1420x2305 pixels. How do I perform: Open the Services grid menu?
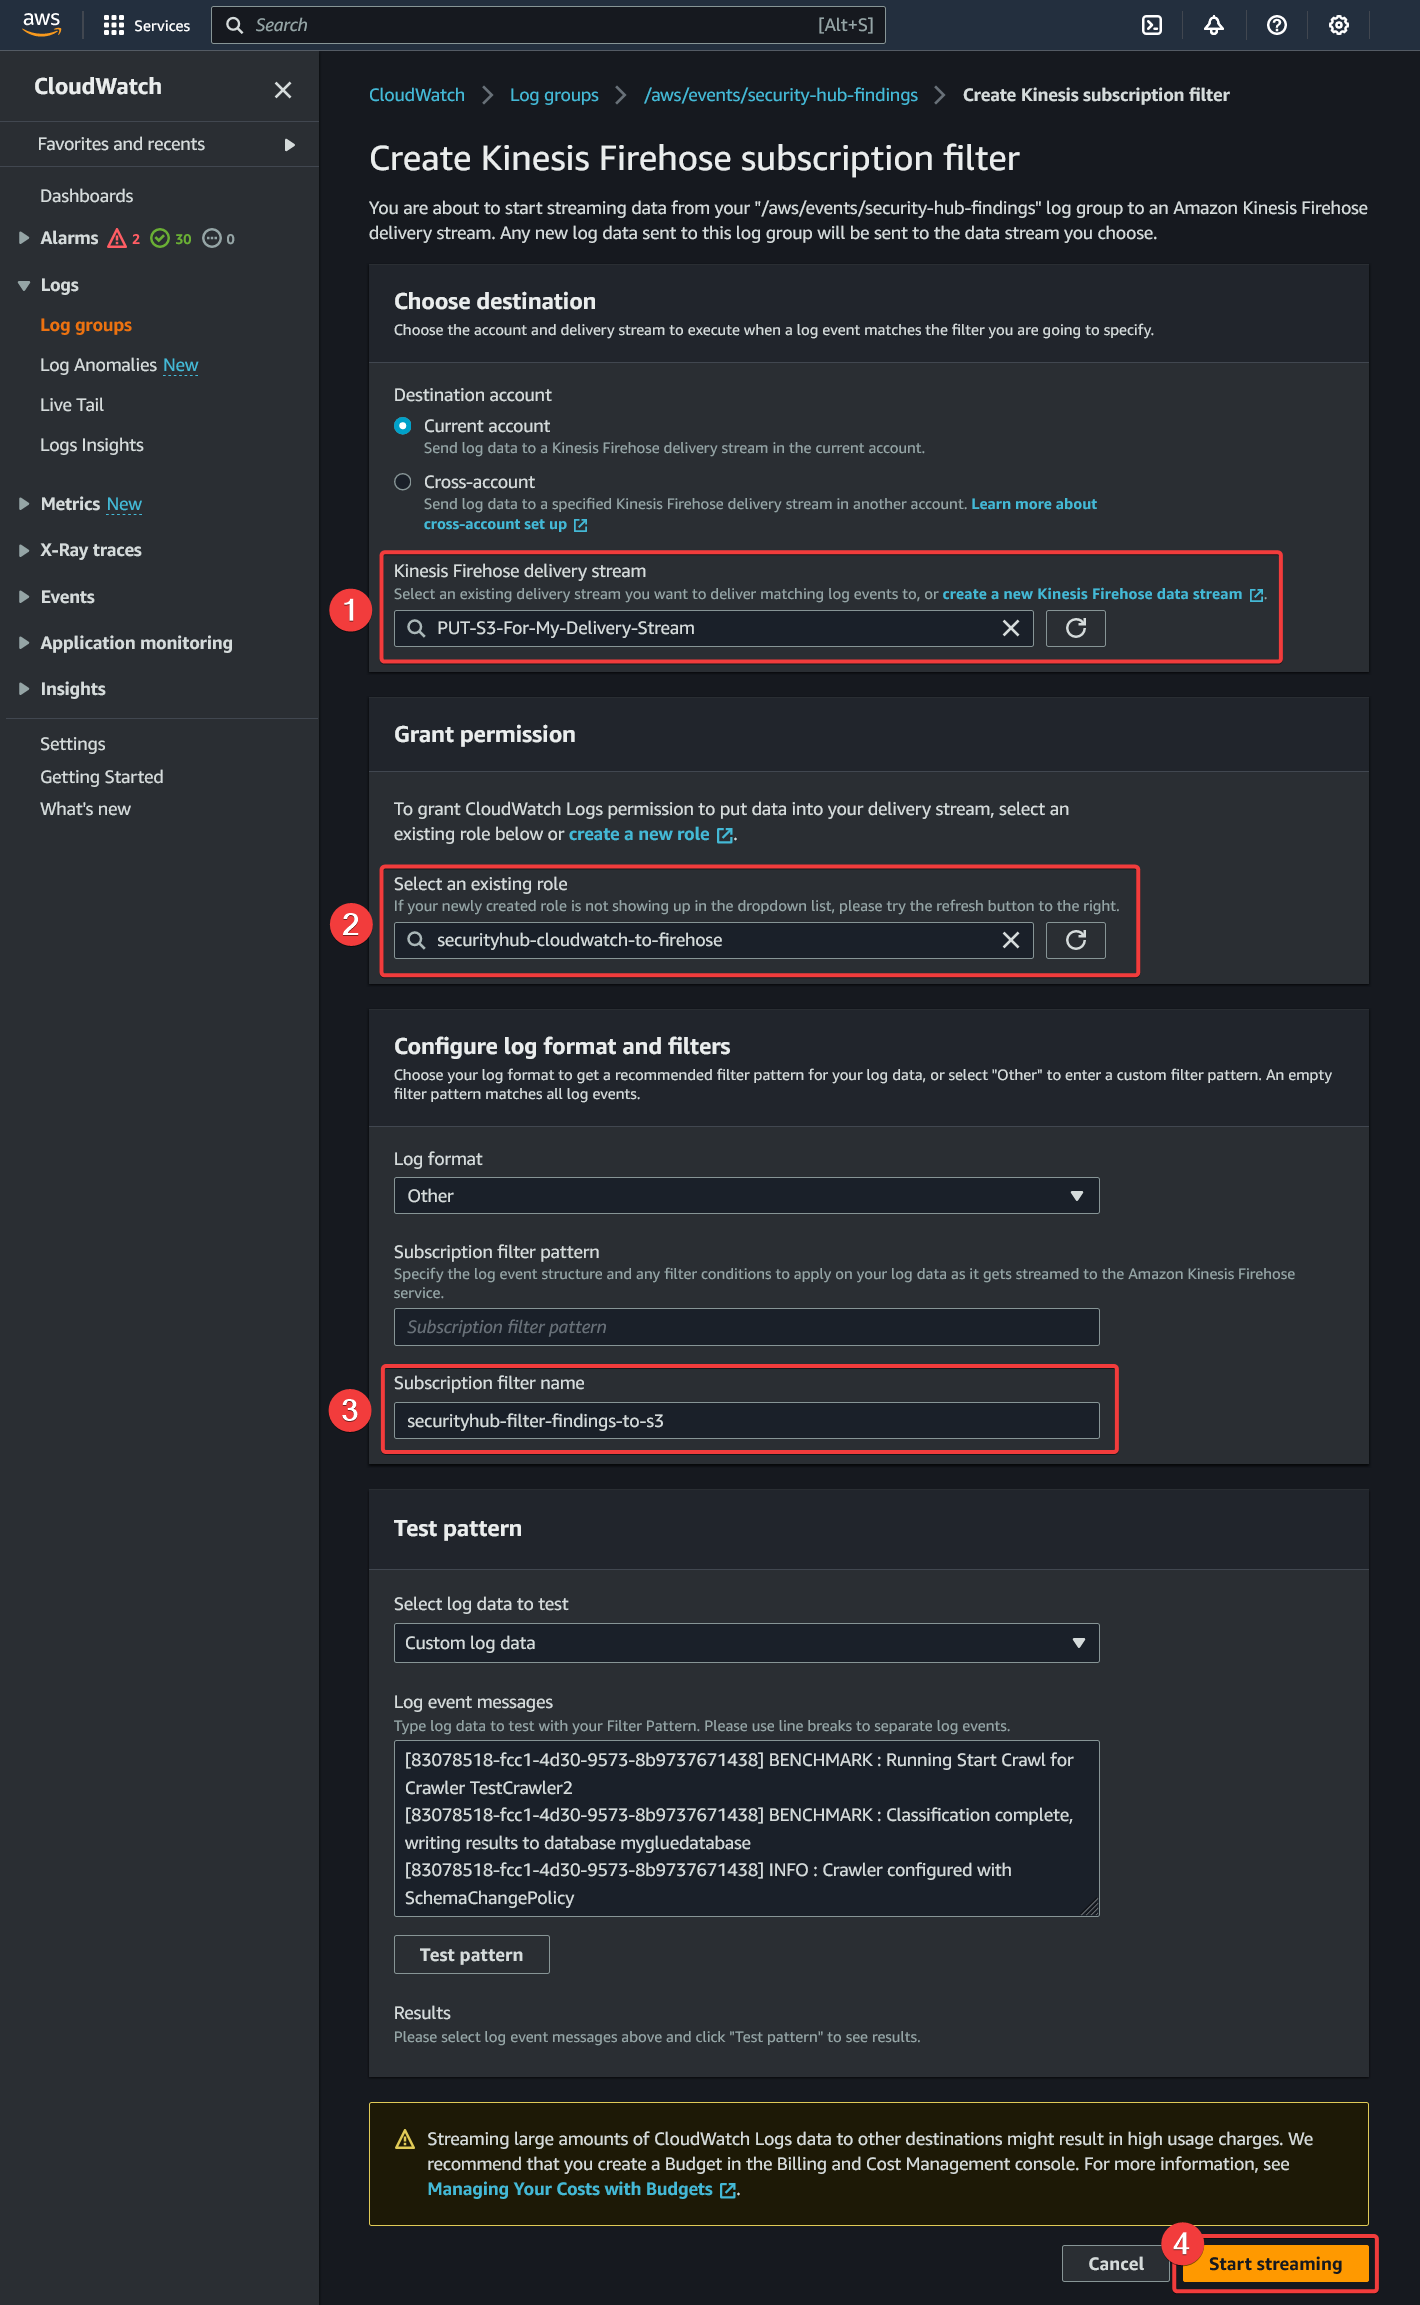tap(146, 25)
